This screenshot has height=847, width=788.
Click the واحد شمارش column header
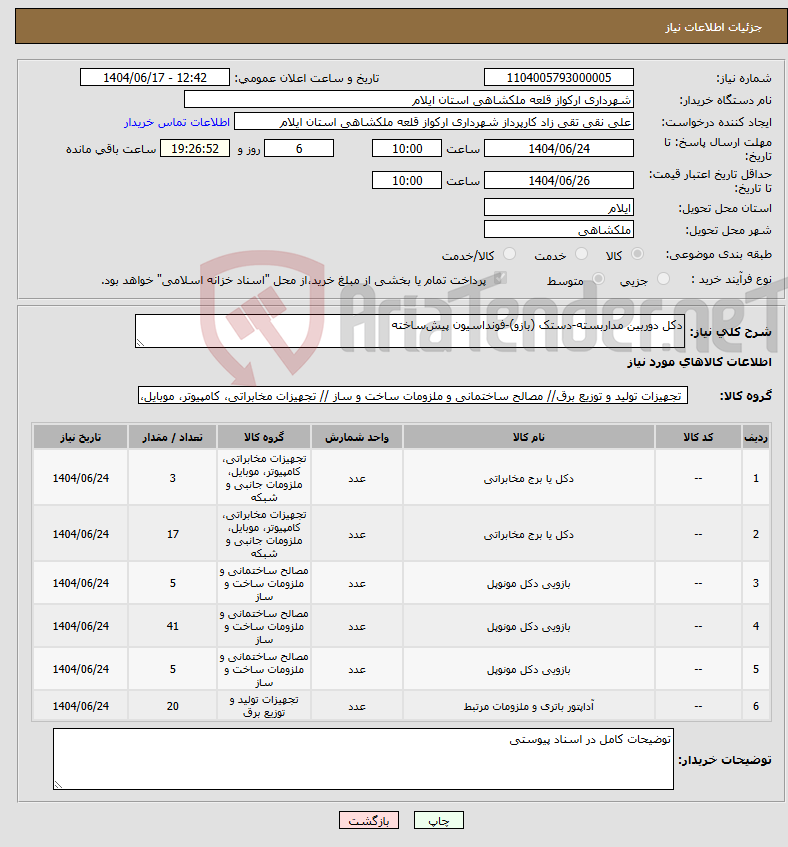click(357, 437)
